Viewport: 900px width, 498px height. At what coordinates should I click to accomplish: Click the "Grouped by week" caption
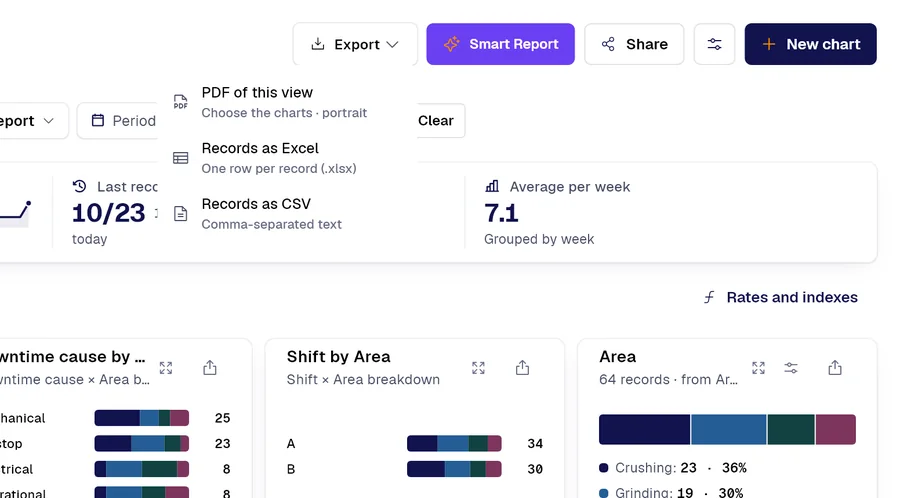(x=539, y=239)
